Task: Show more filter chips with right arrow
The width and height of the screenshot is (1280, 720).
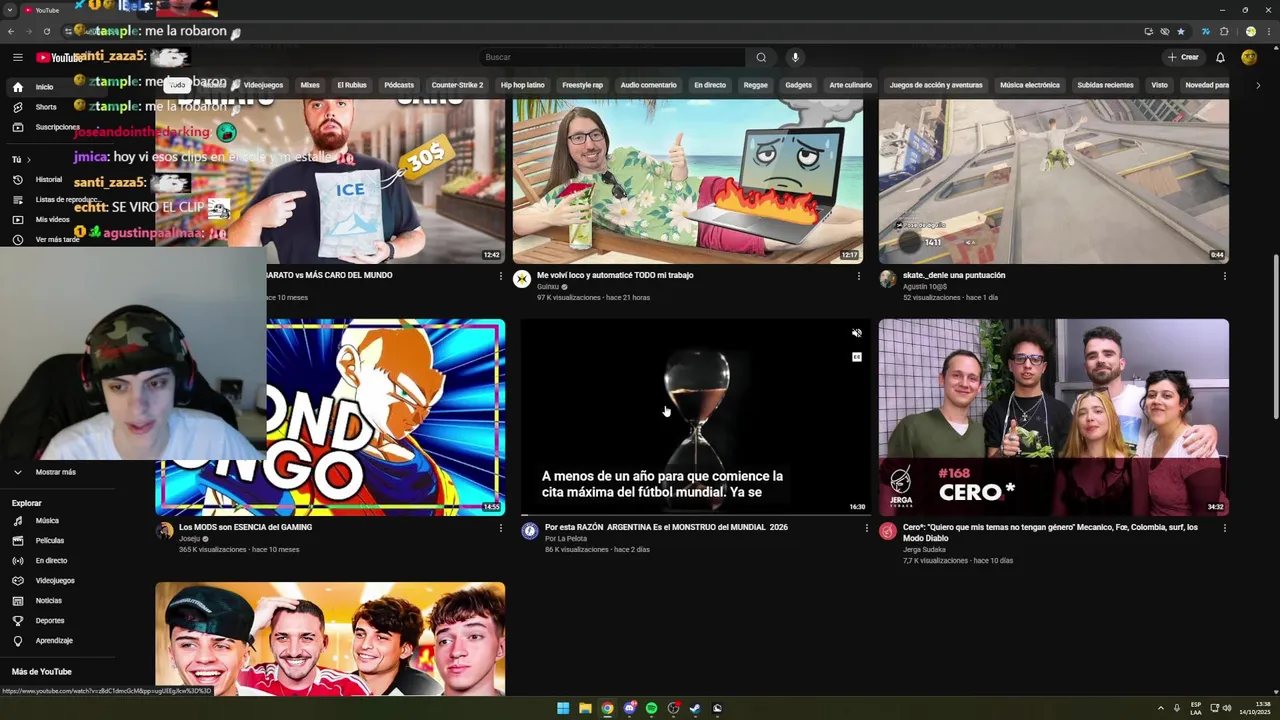Action: coord(1258,85)
